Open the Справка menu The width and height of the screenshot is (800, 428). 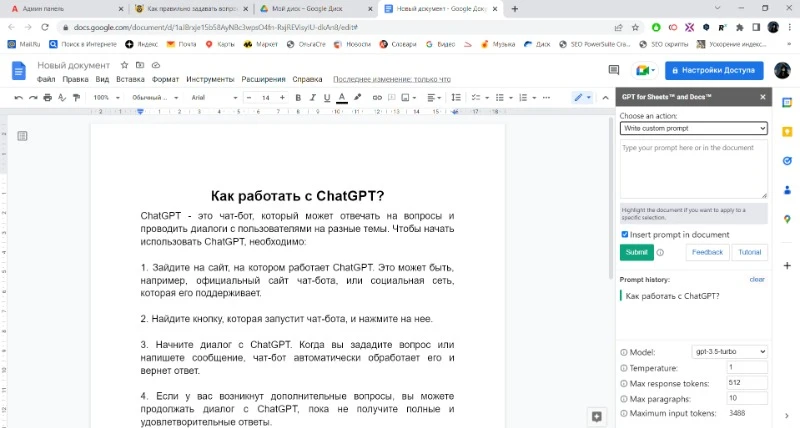coord(307,79)
